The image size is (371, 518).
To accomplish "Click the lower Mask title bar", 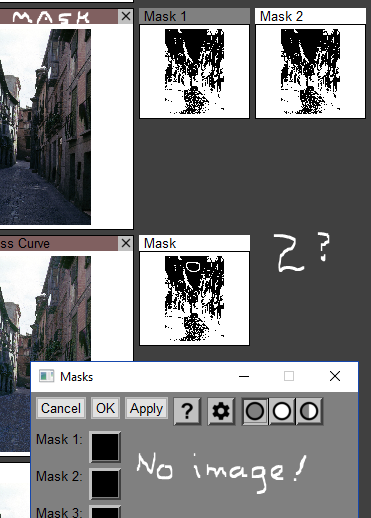I will click(x=194, y=243).
